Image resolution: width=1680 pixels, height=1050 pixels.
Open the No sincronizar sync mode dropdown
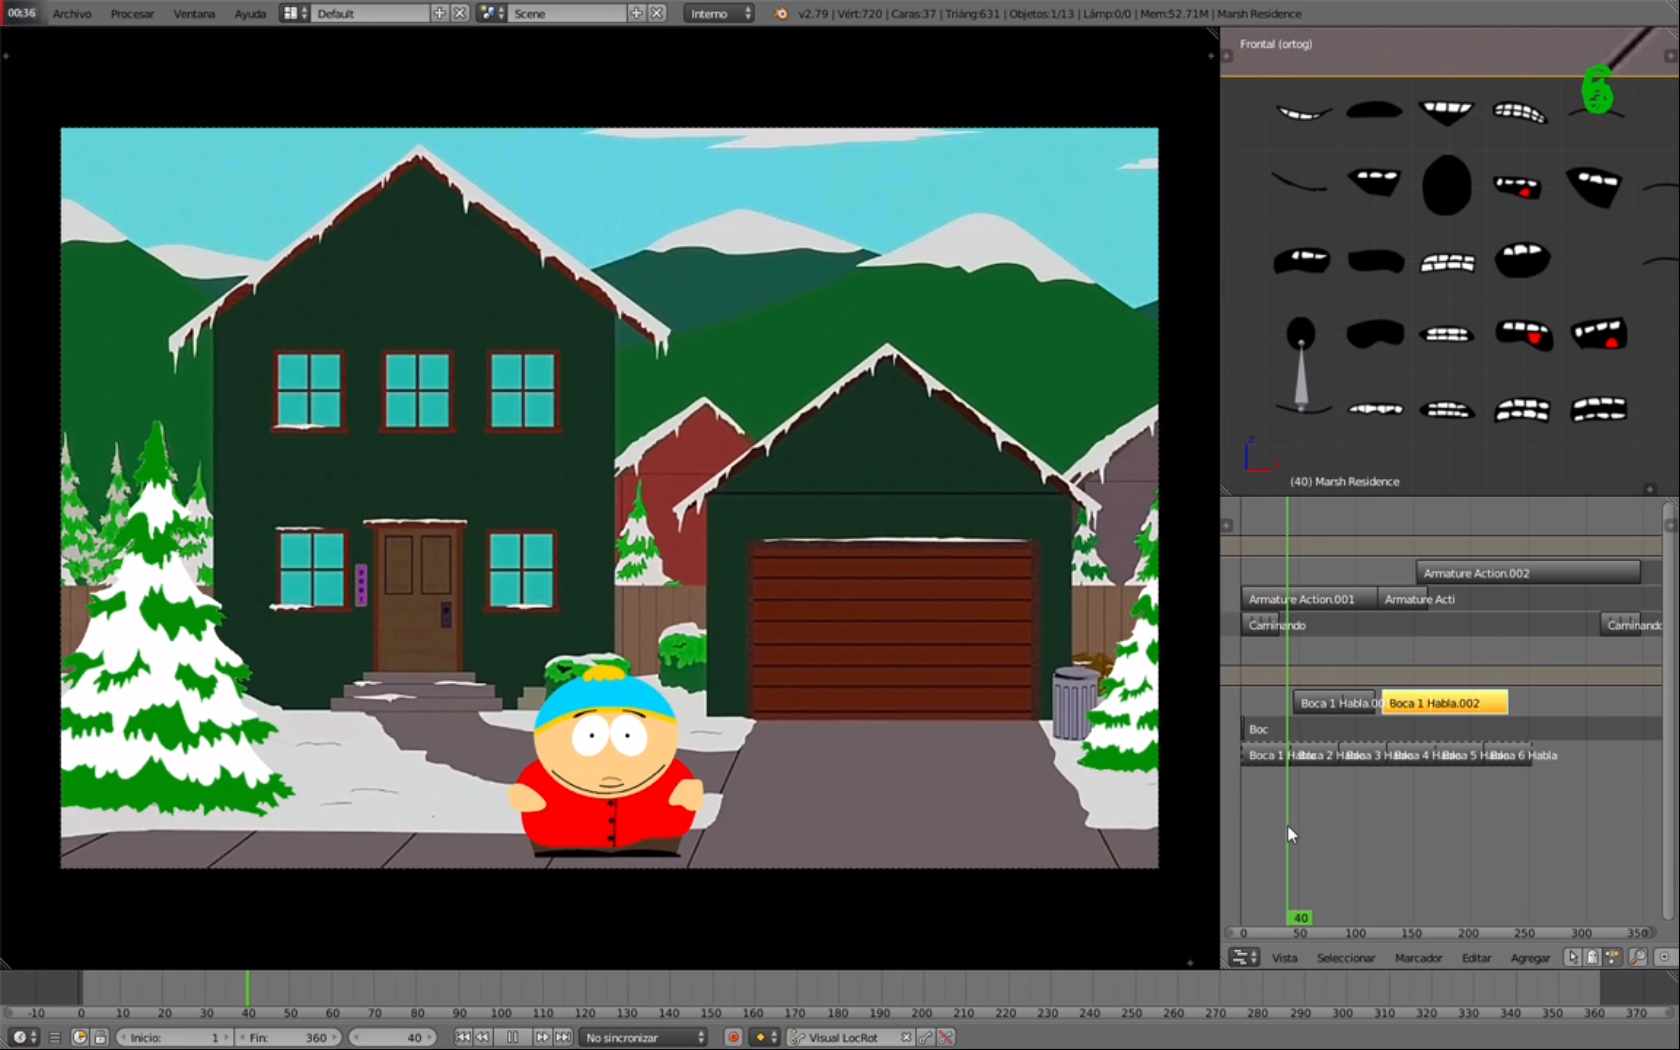tap(645, 1038)
